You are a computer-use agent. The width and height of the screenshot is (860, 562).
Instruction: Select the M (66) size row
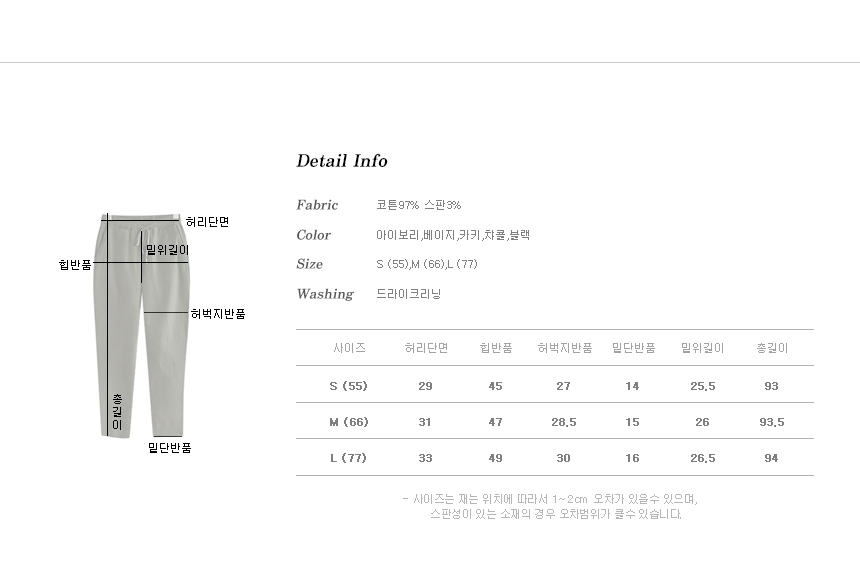point(555,422)
